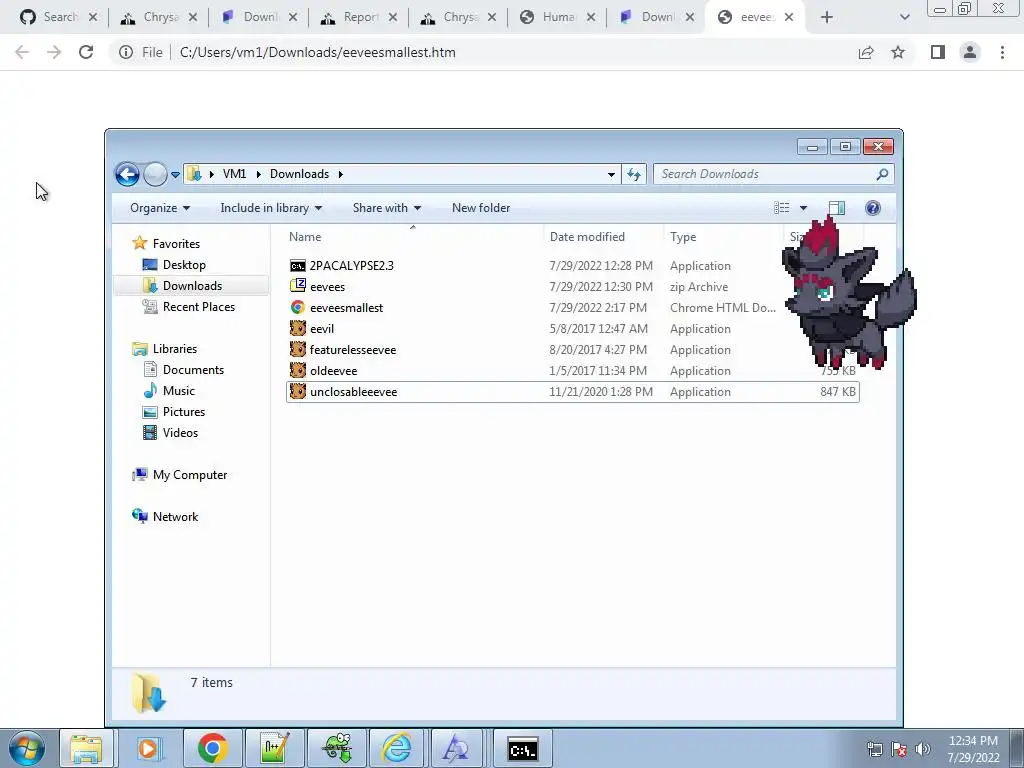The height and width of the screenshot is (768, 1024).
Task: Open the Windows Start menu
Action: 26,748
